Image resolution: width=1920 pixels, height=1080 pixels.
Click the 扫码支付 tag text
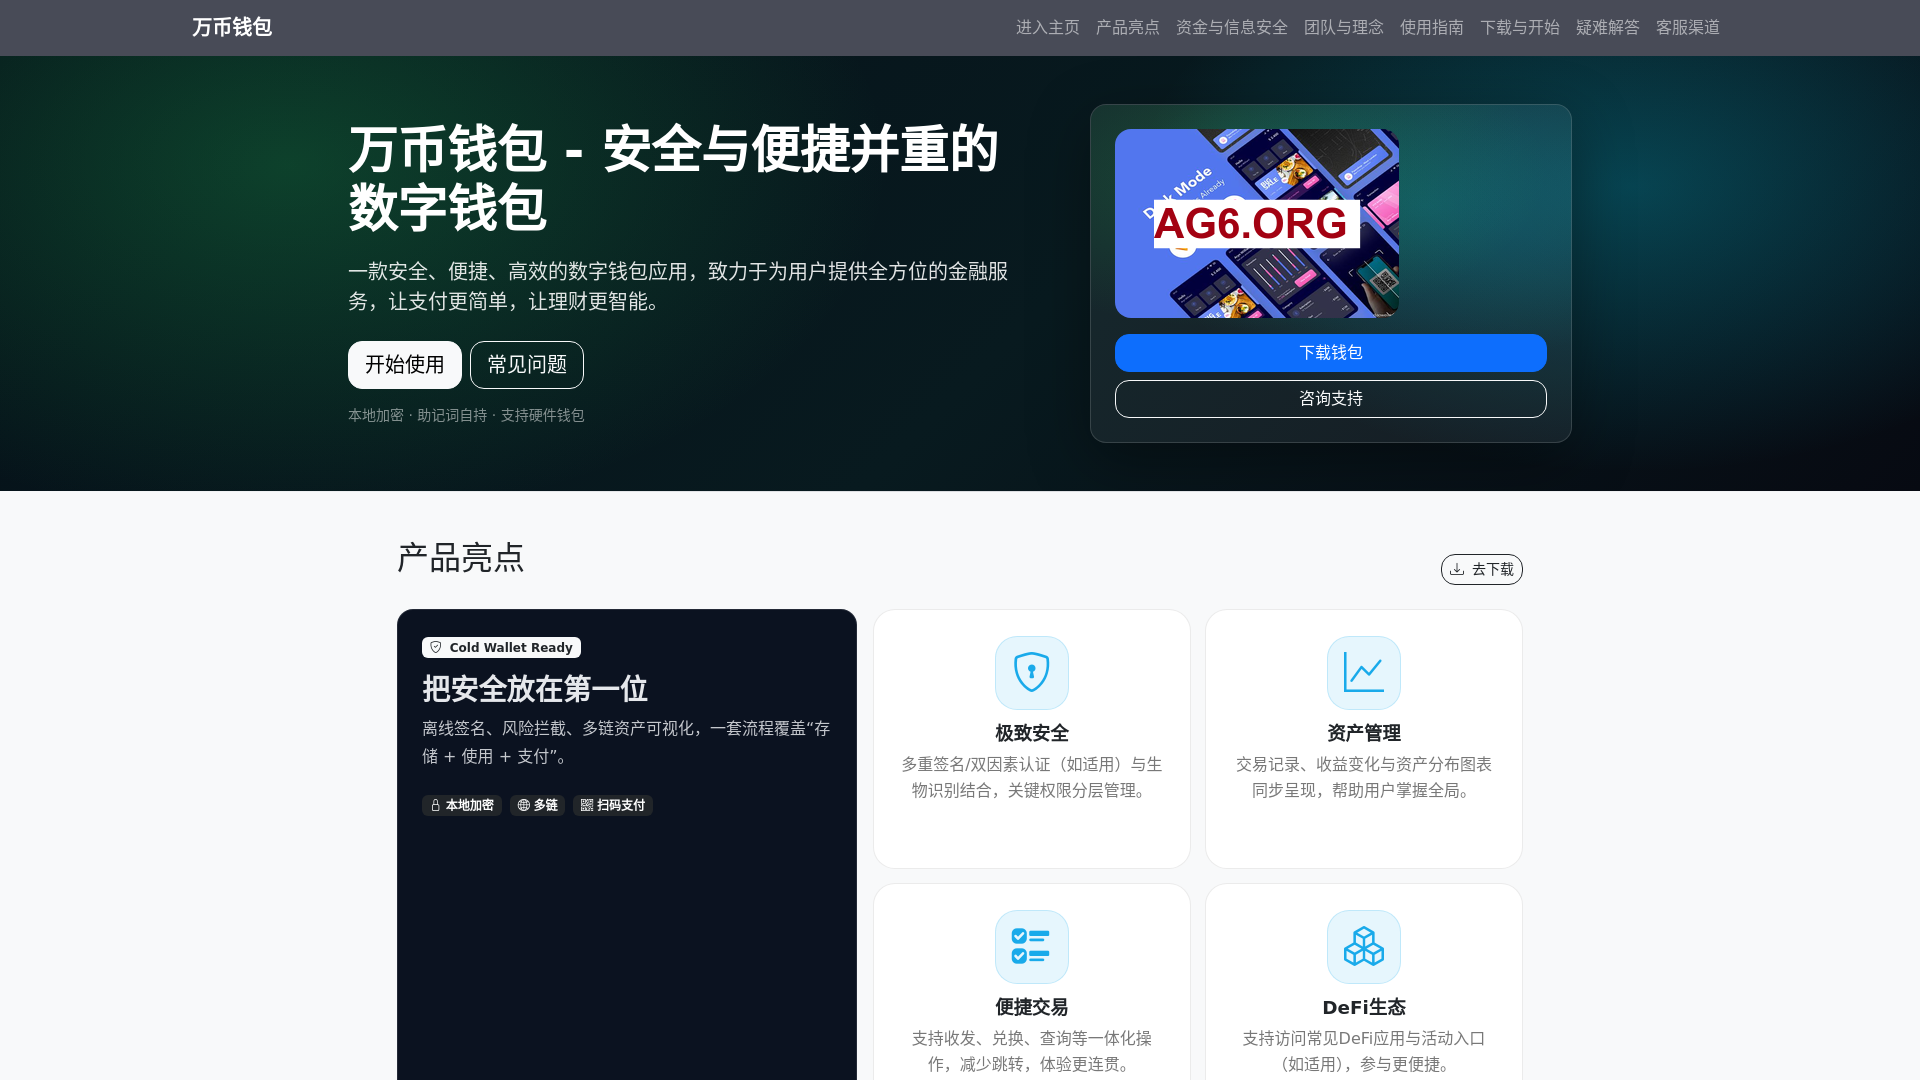621,805
